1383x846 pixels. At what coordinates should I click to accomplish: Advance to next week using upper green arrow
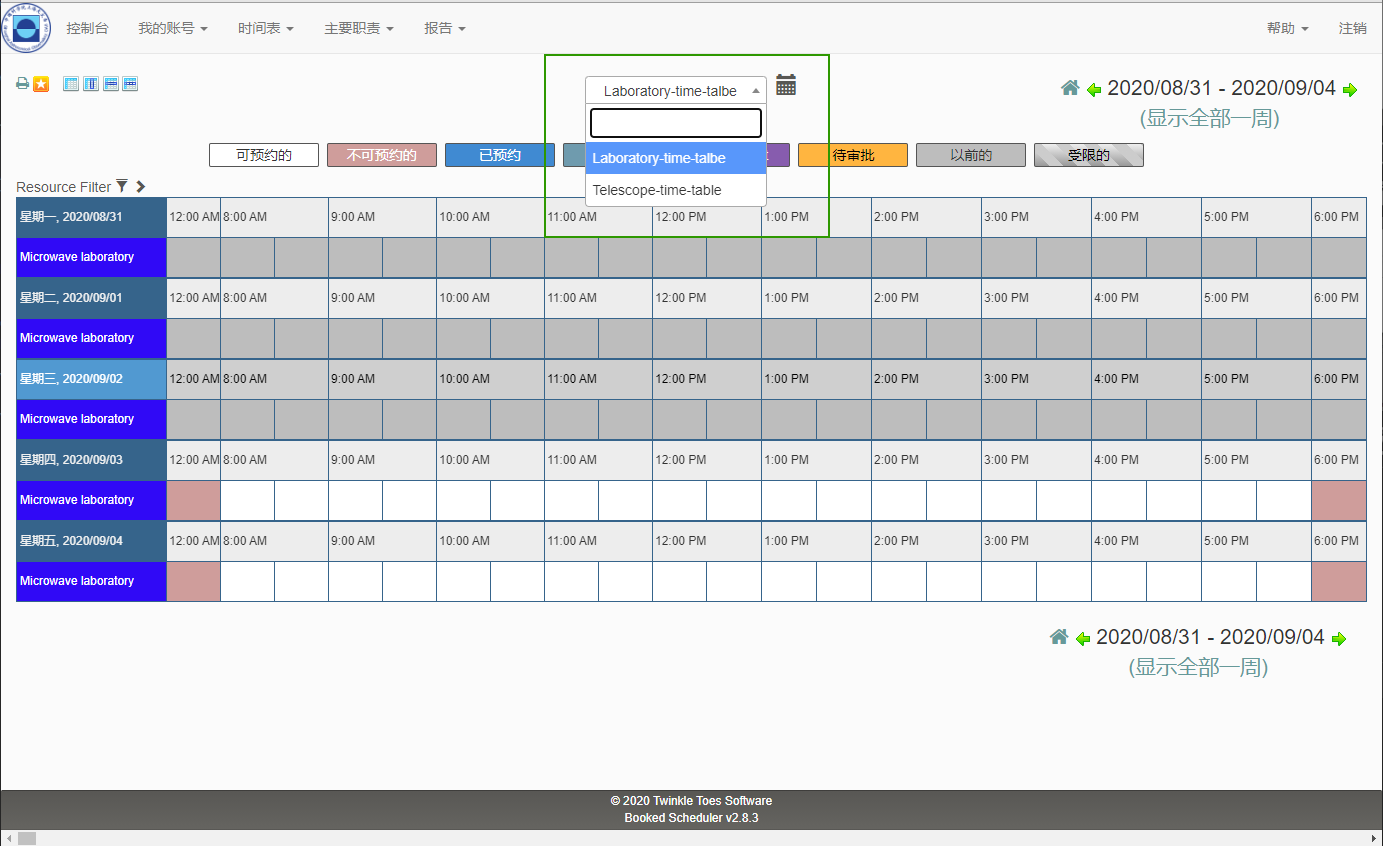[1350, 90]
